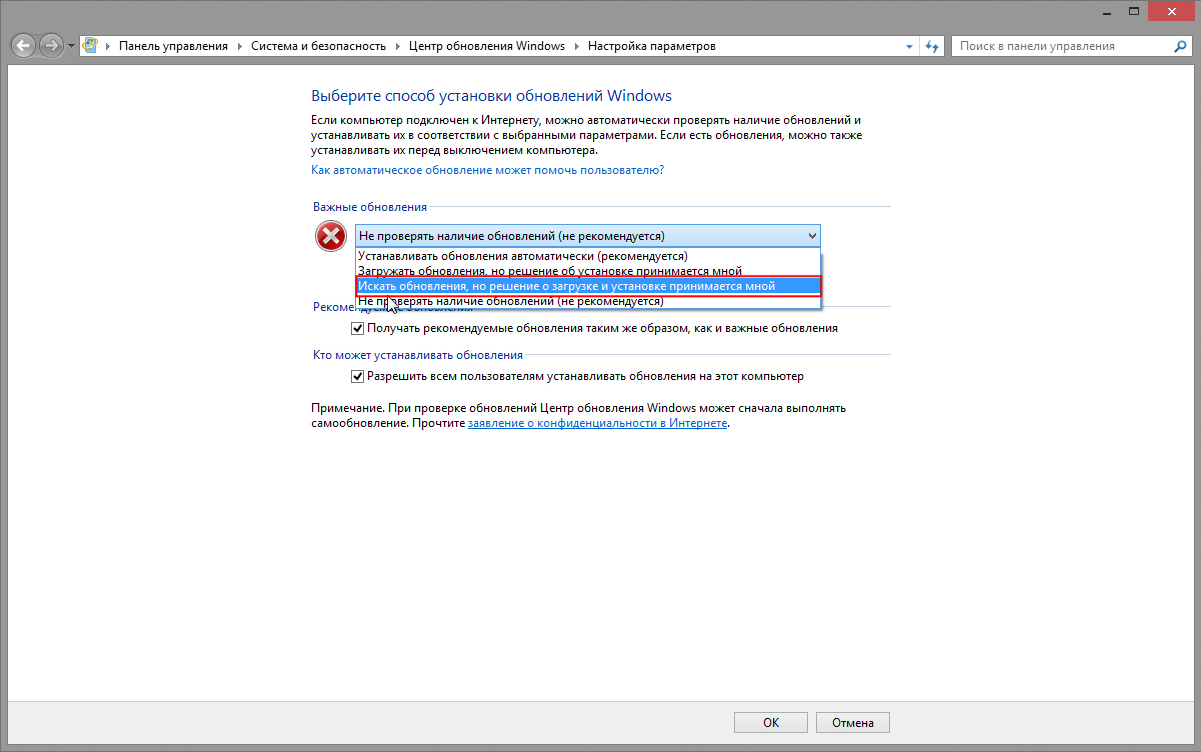Open link 'Как автоматическое обновление может помочь пользователю?'

pos(488,170)
